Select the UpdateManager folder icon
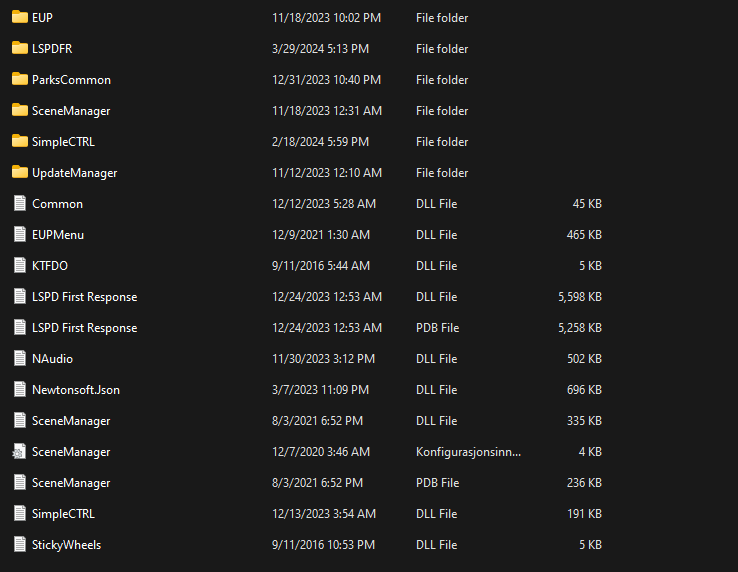The height and width of the screenshot is (572, 738). (x=20, y=173)
